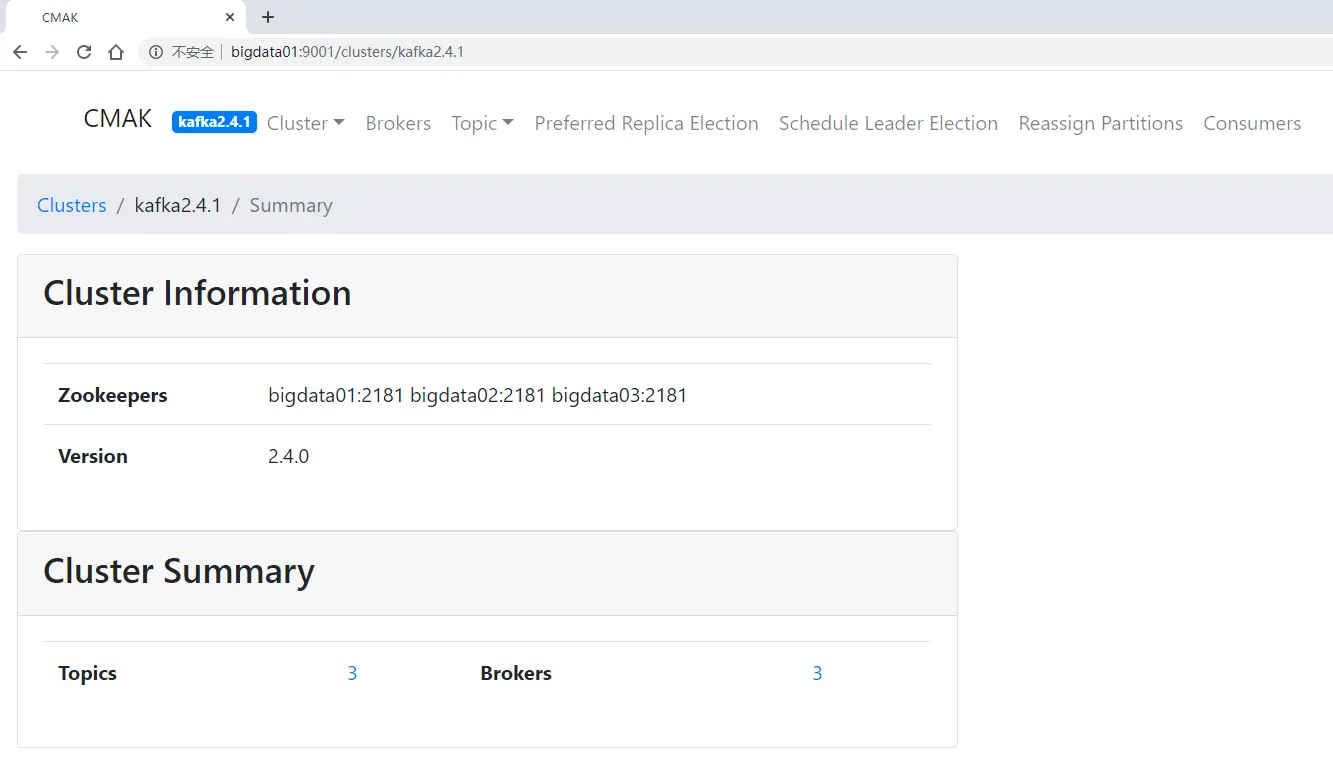Click the version value 2.4.0
Viewport: 1333px width, 757px height.
pyautogui.click(x=289, y=456)
